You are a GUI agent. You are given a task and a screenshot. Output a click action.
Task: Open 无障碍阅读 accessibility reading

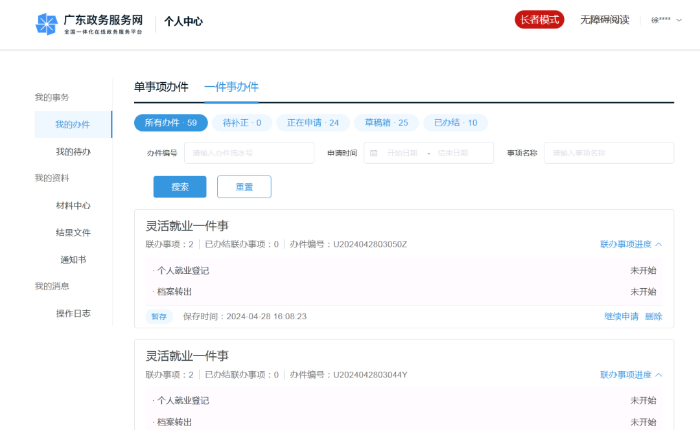click(604, 20)
